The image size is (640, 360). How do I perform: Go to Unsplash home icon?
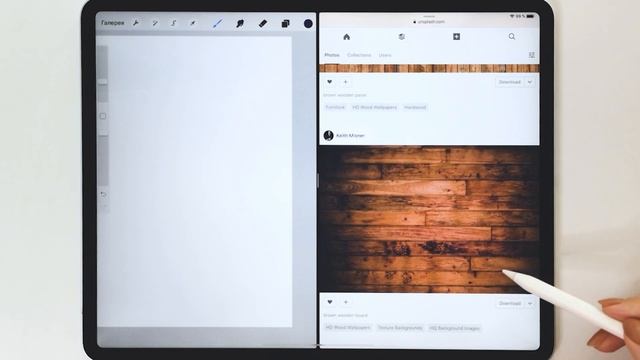click(x=347, y=37)
